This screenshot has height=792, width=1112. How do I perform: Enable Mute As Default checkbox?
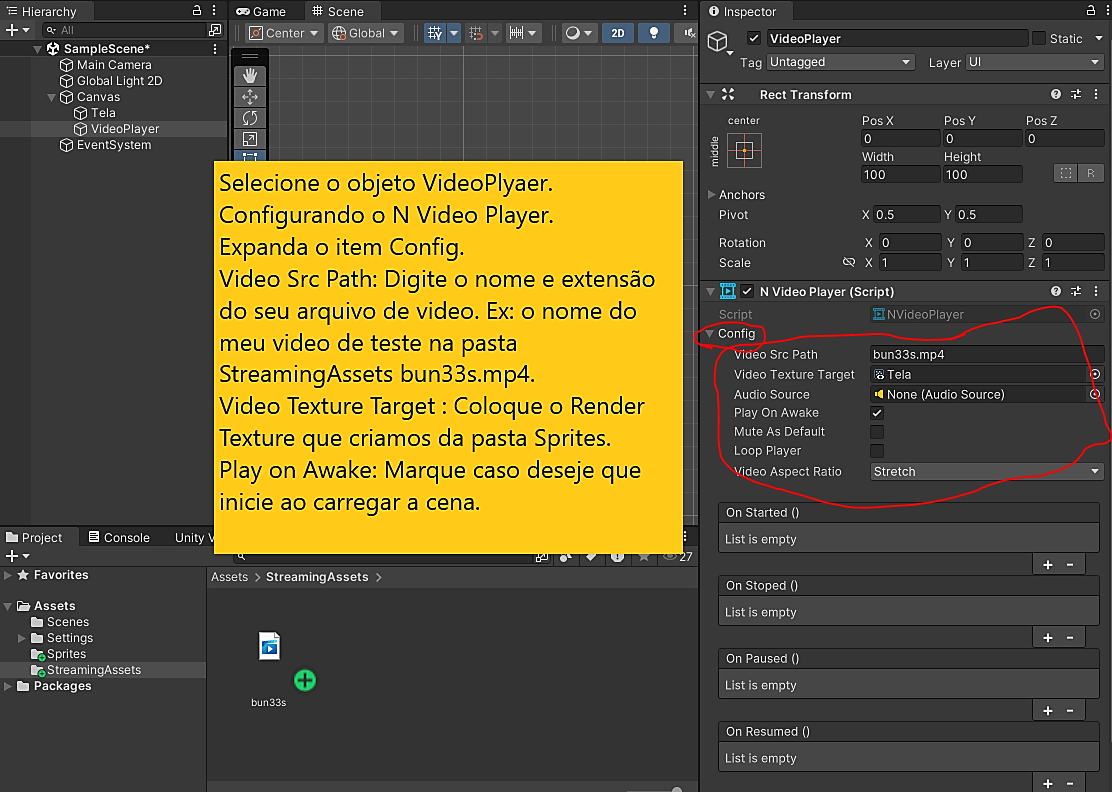(x=877, y=432)
